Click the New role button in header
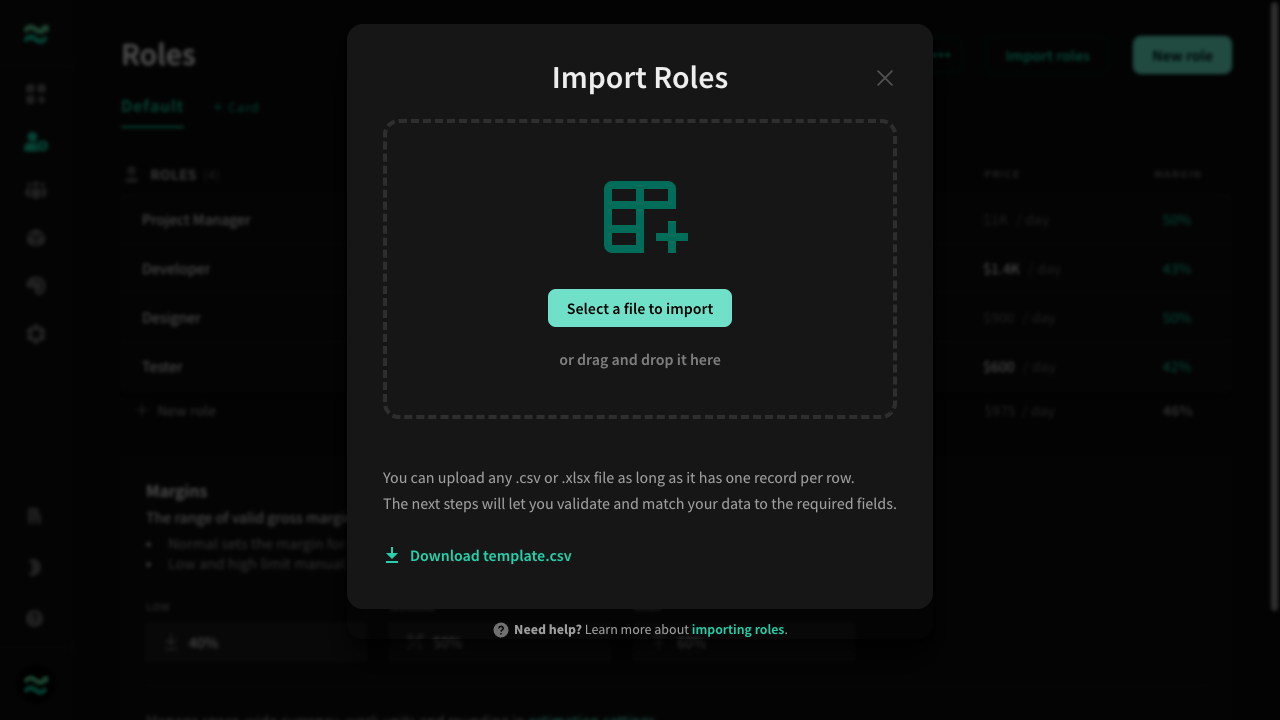This screenshot has height=720, width=1280. point(1182,55)
